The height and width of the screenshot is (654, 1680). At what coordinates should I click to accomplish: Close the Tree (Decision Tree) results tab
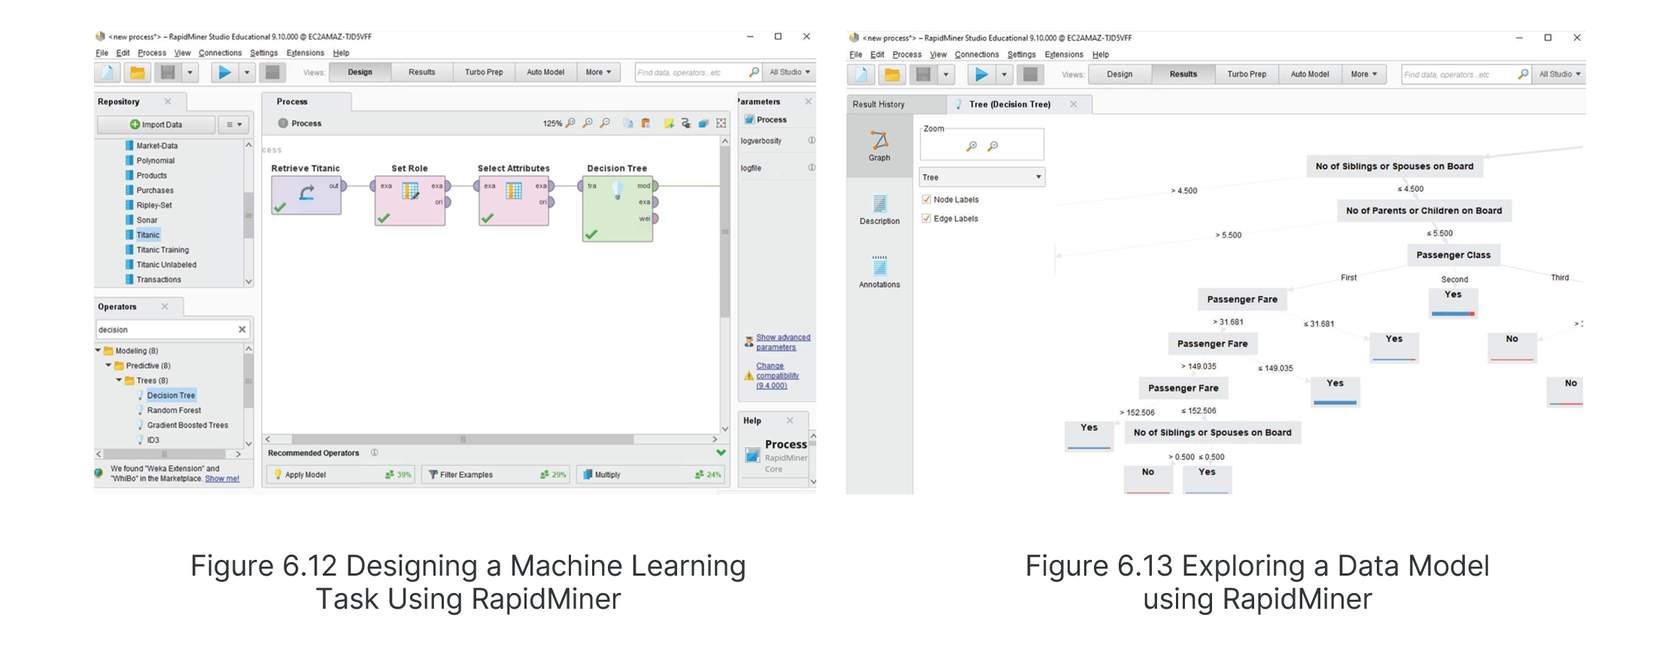[1073, 104]
